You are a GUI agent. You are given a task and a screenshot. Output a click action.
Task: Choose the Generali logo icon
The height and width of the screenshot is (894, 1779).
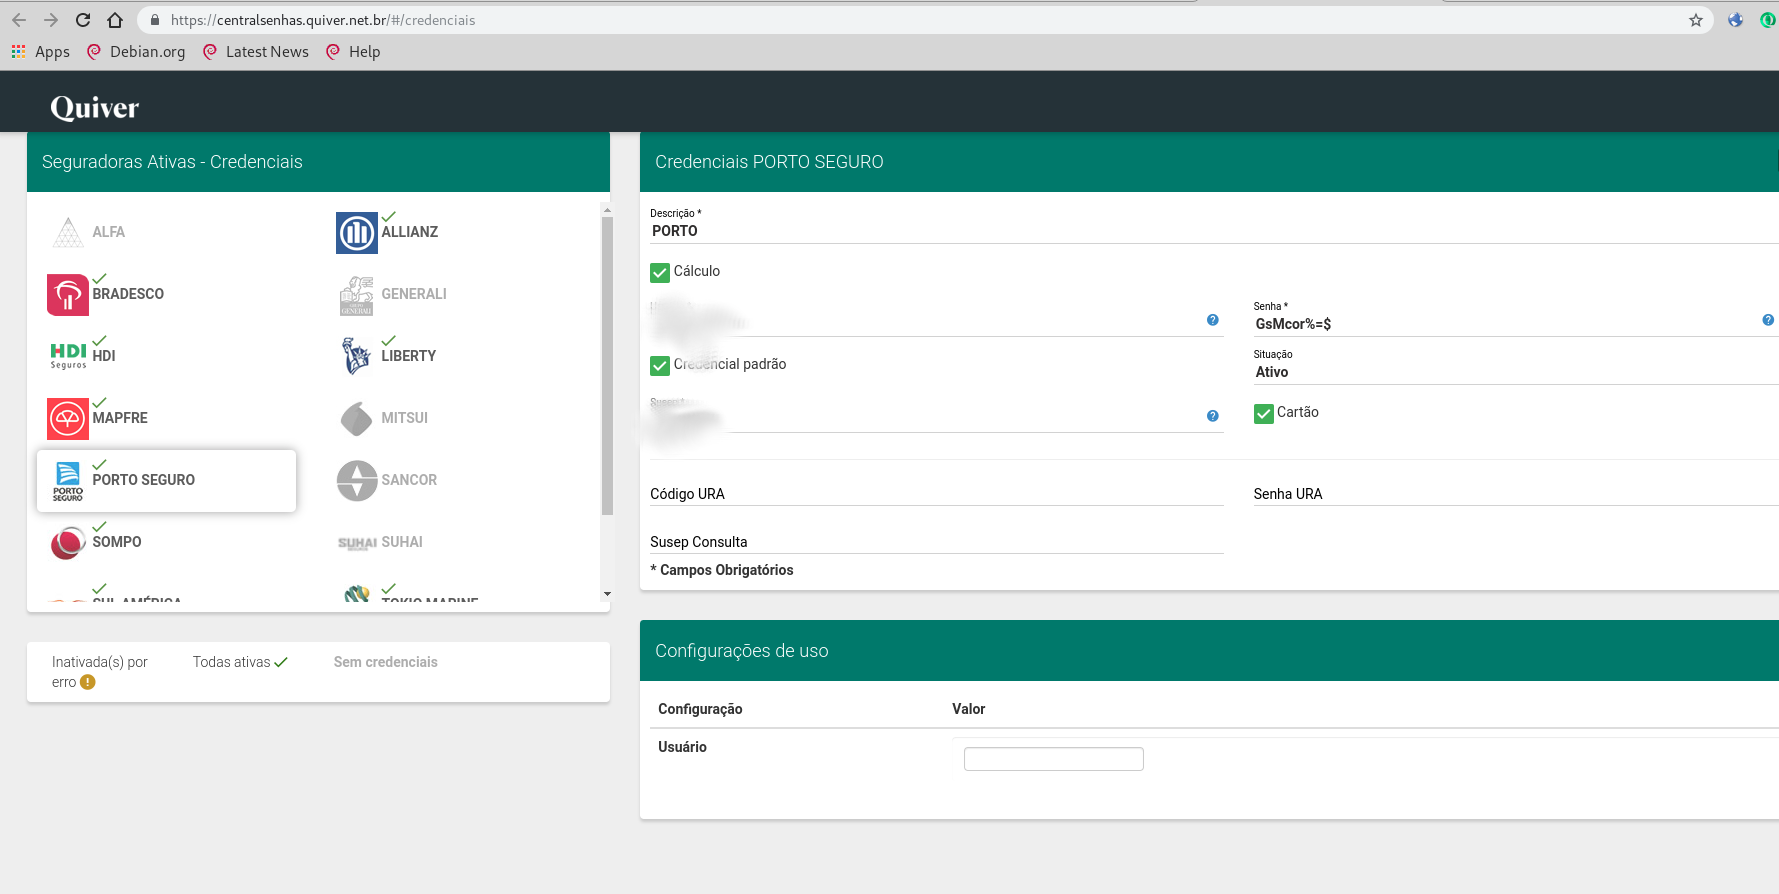(x=357, y=295)
